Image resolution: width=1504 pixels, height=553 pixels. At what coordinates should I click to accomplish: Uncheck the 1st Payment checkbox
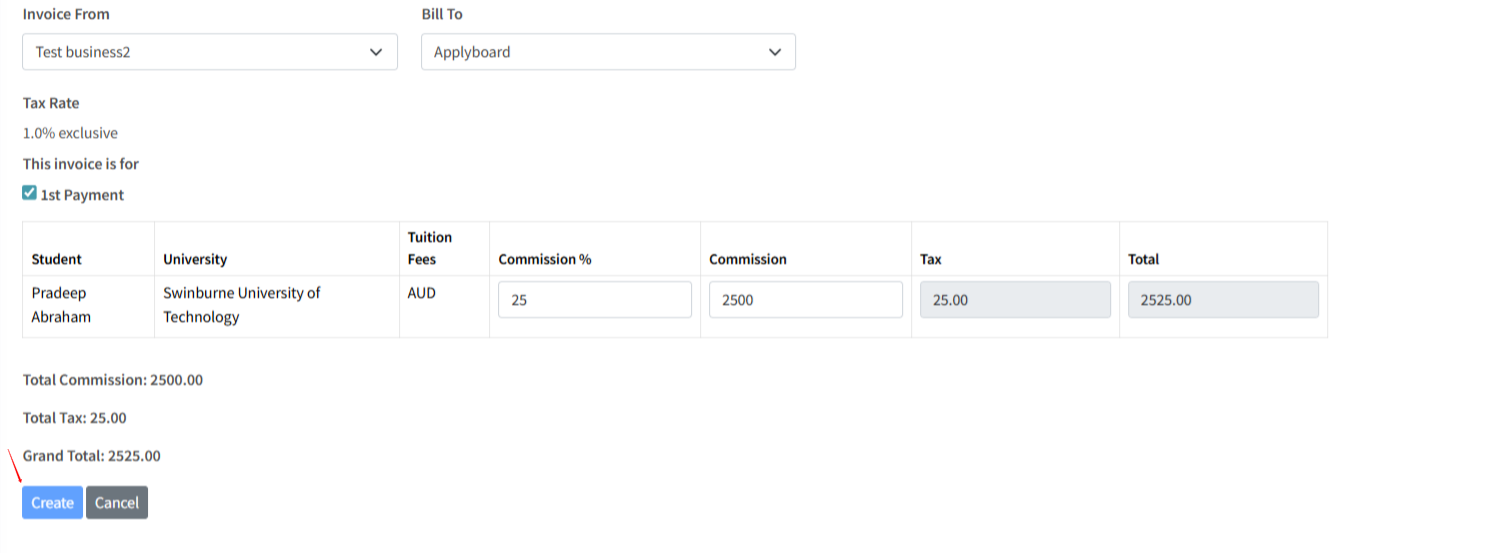pos(30,193)
